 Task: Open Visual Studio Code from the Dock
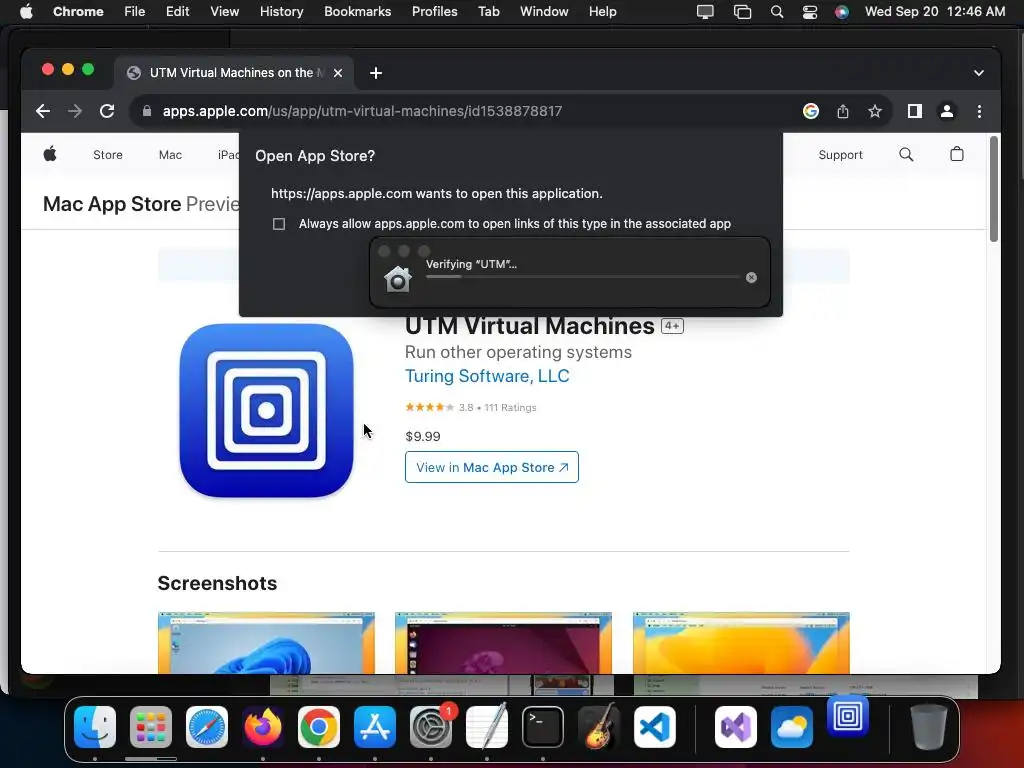tap(655, 727)
